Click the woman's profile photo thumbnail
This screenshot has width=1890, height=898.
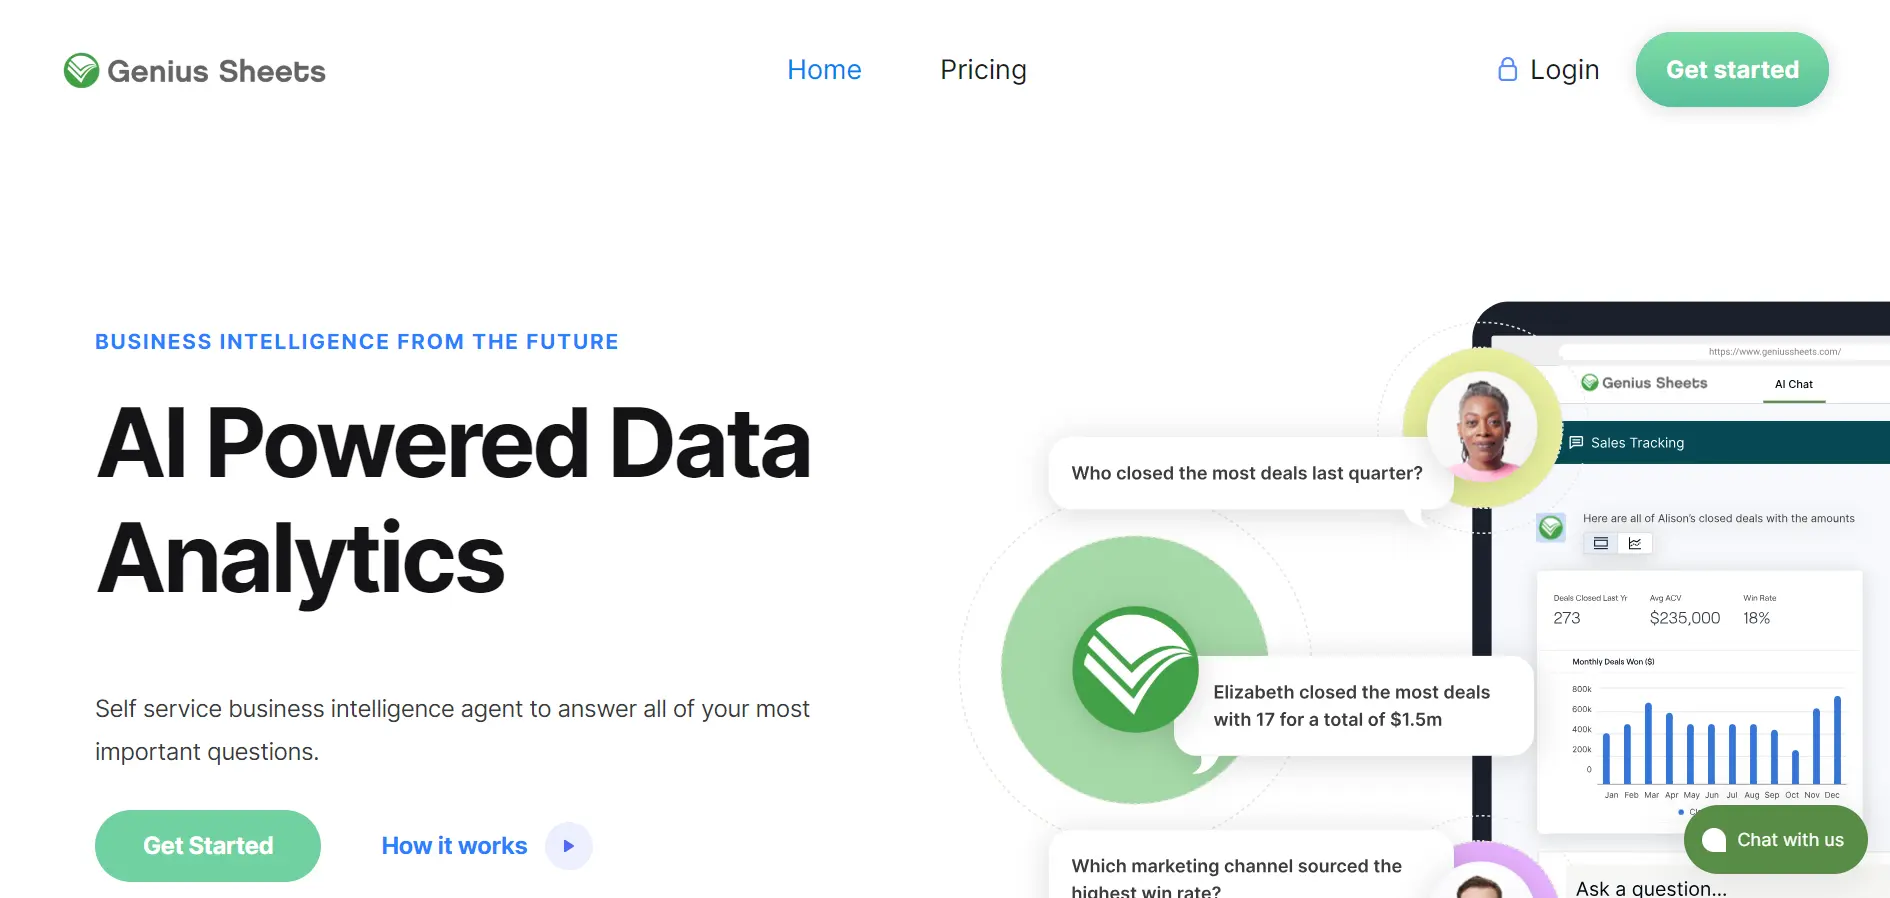coord(1482,427)
